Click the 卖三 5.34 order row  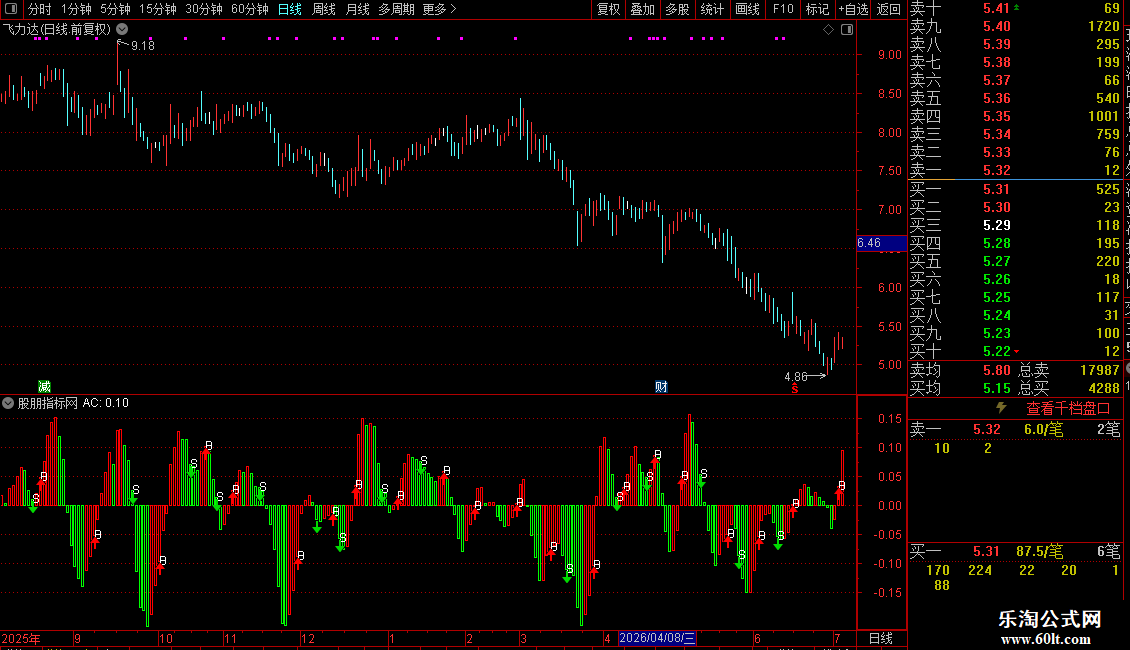click(x=1015, y=135)
